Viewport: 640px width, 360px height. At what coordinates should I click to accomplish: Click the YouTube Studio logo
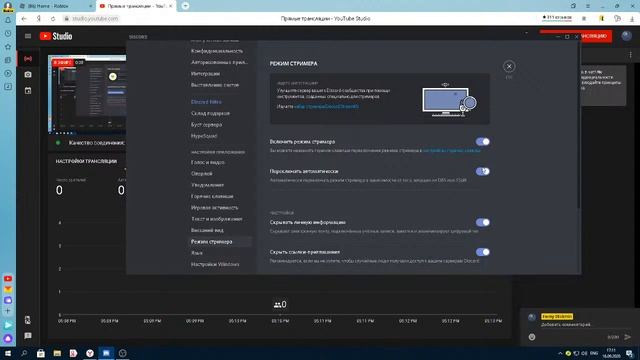click(56, 36)
